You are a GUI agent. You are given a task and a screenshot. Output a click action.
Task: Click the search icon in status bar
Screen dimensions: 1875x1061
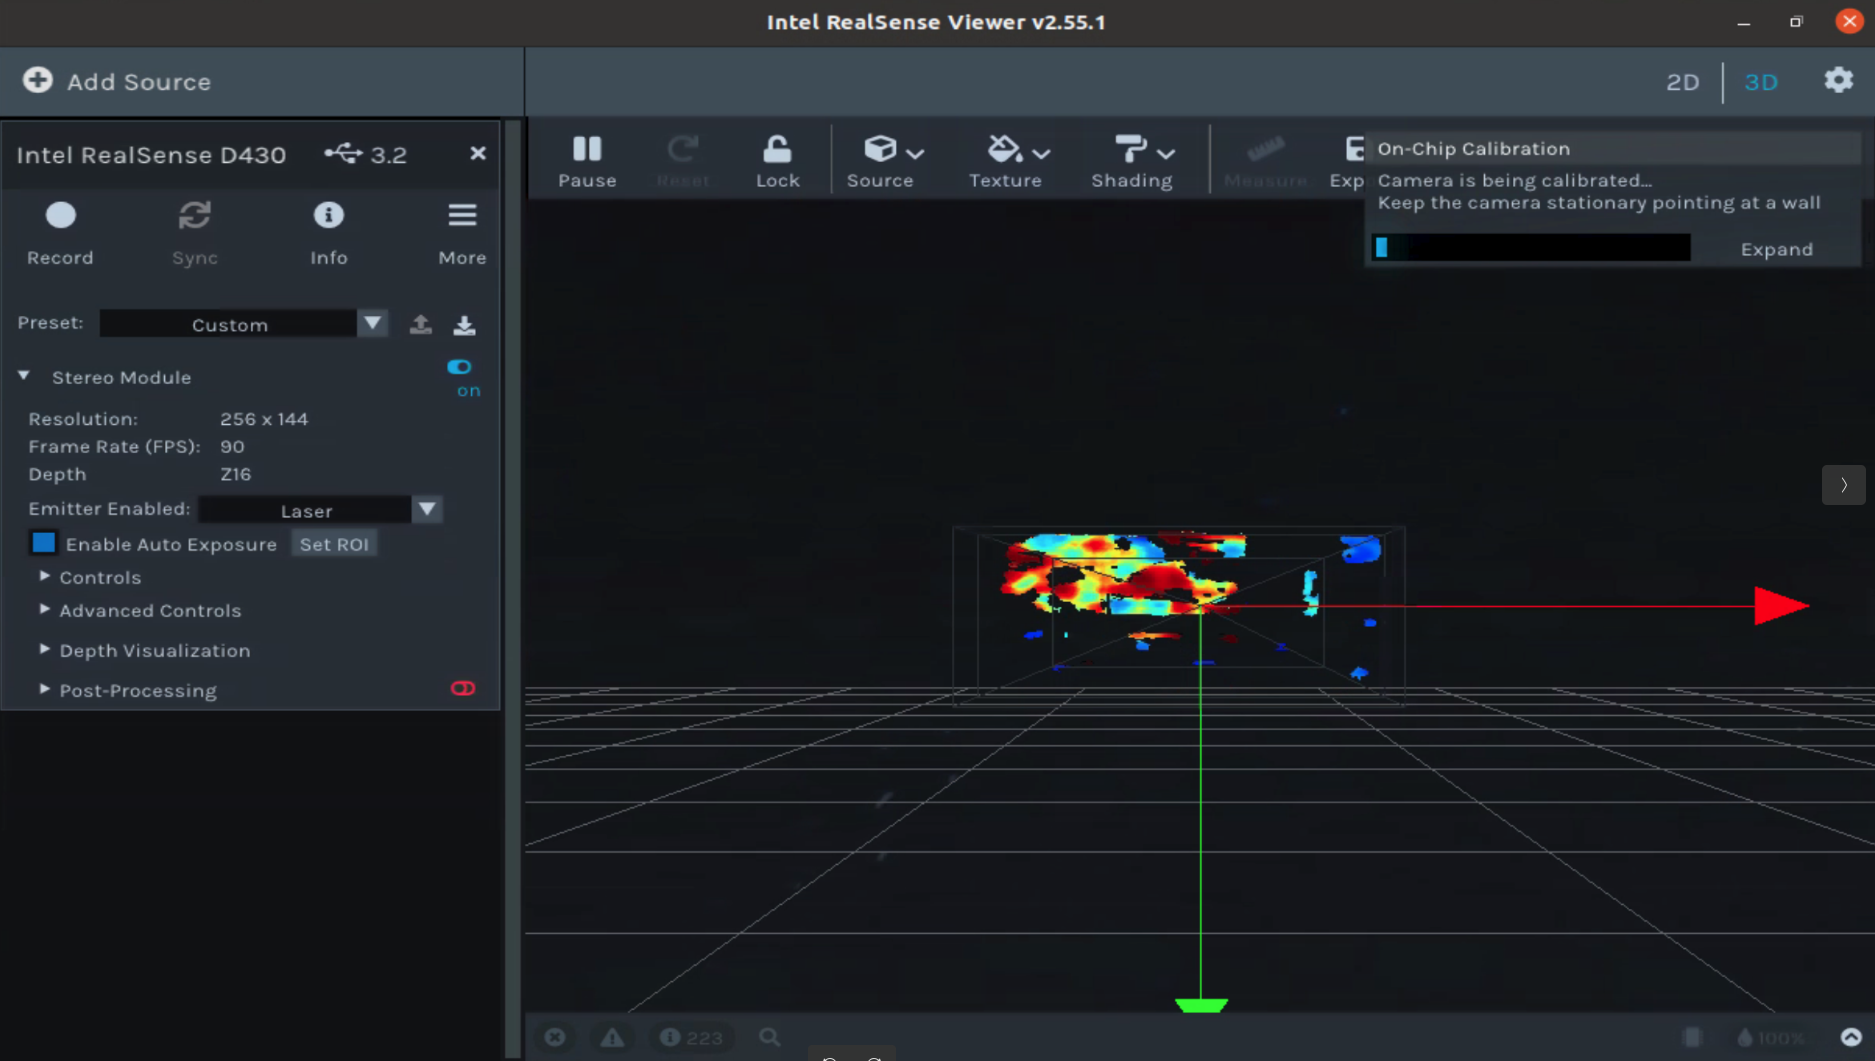(x=769, y=1037)
